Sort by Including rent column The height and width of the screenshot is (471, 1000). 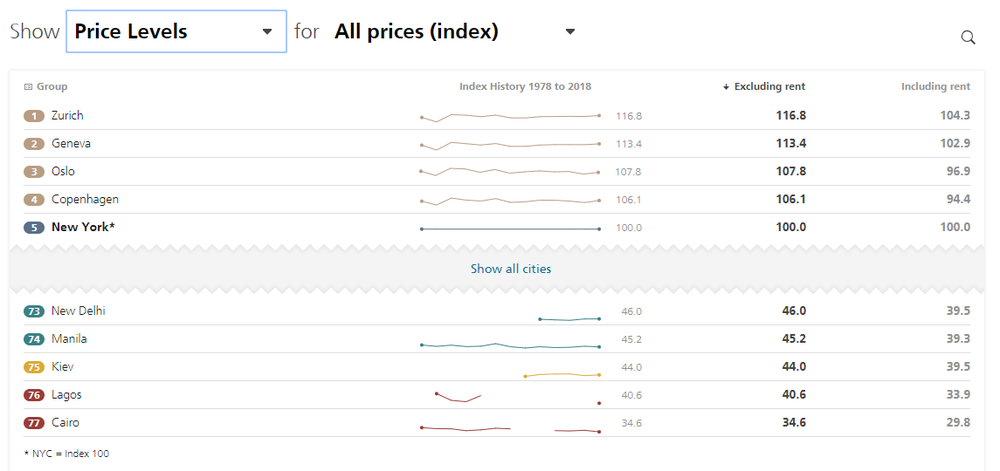pyautogui.click(x=935, y=87)
